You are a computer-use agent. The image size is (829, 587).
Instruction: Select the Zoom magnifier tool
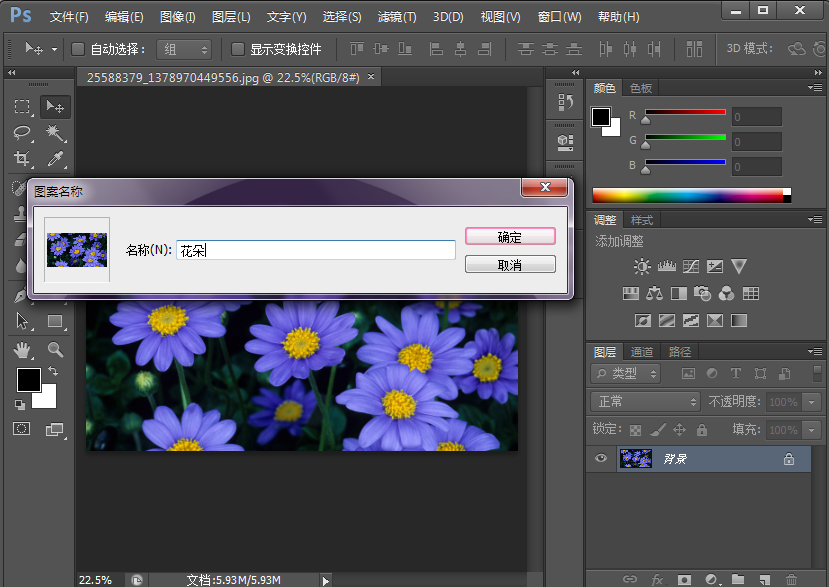pyautogui.click(x=55, y=350)
